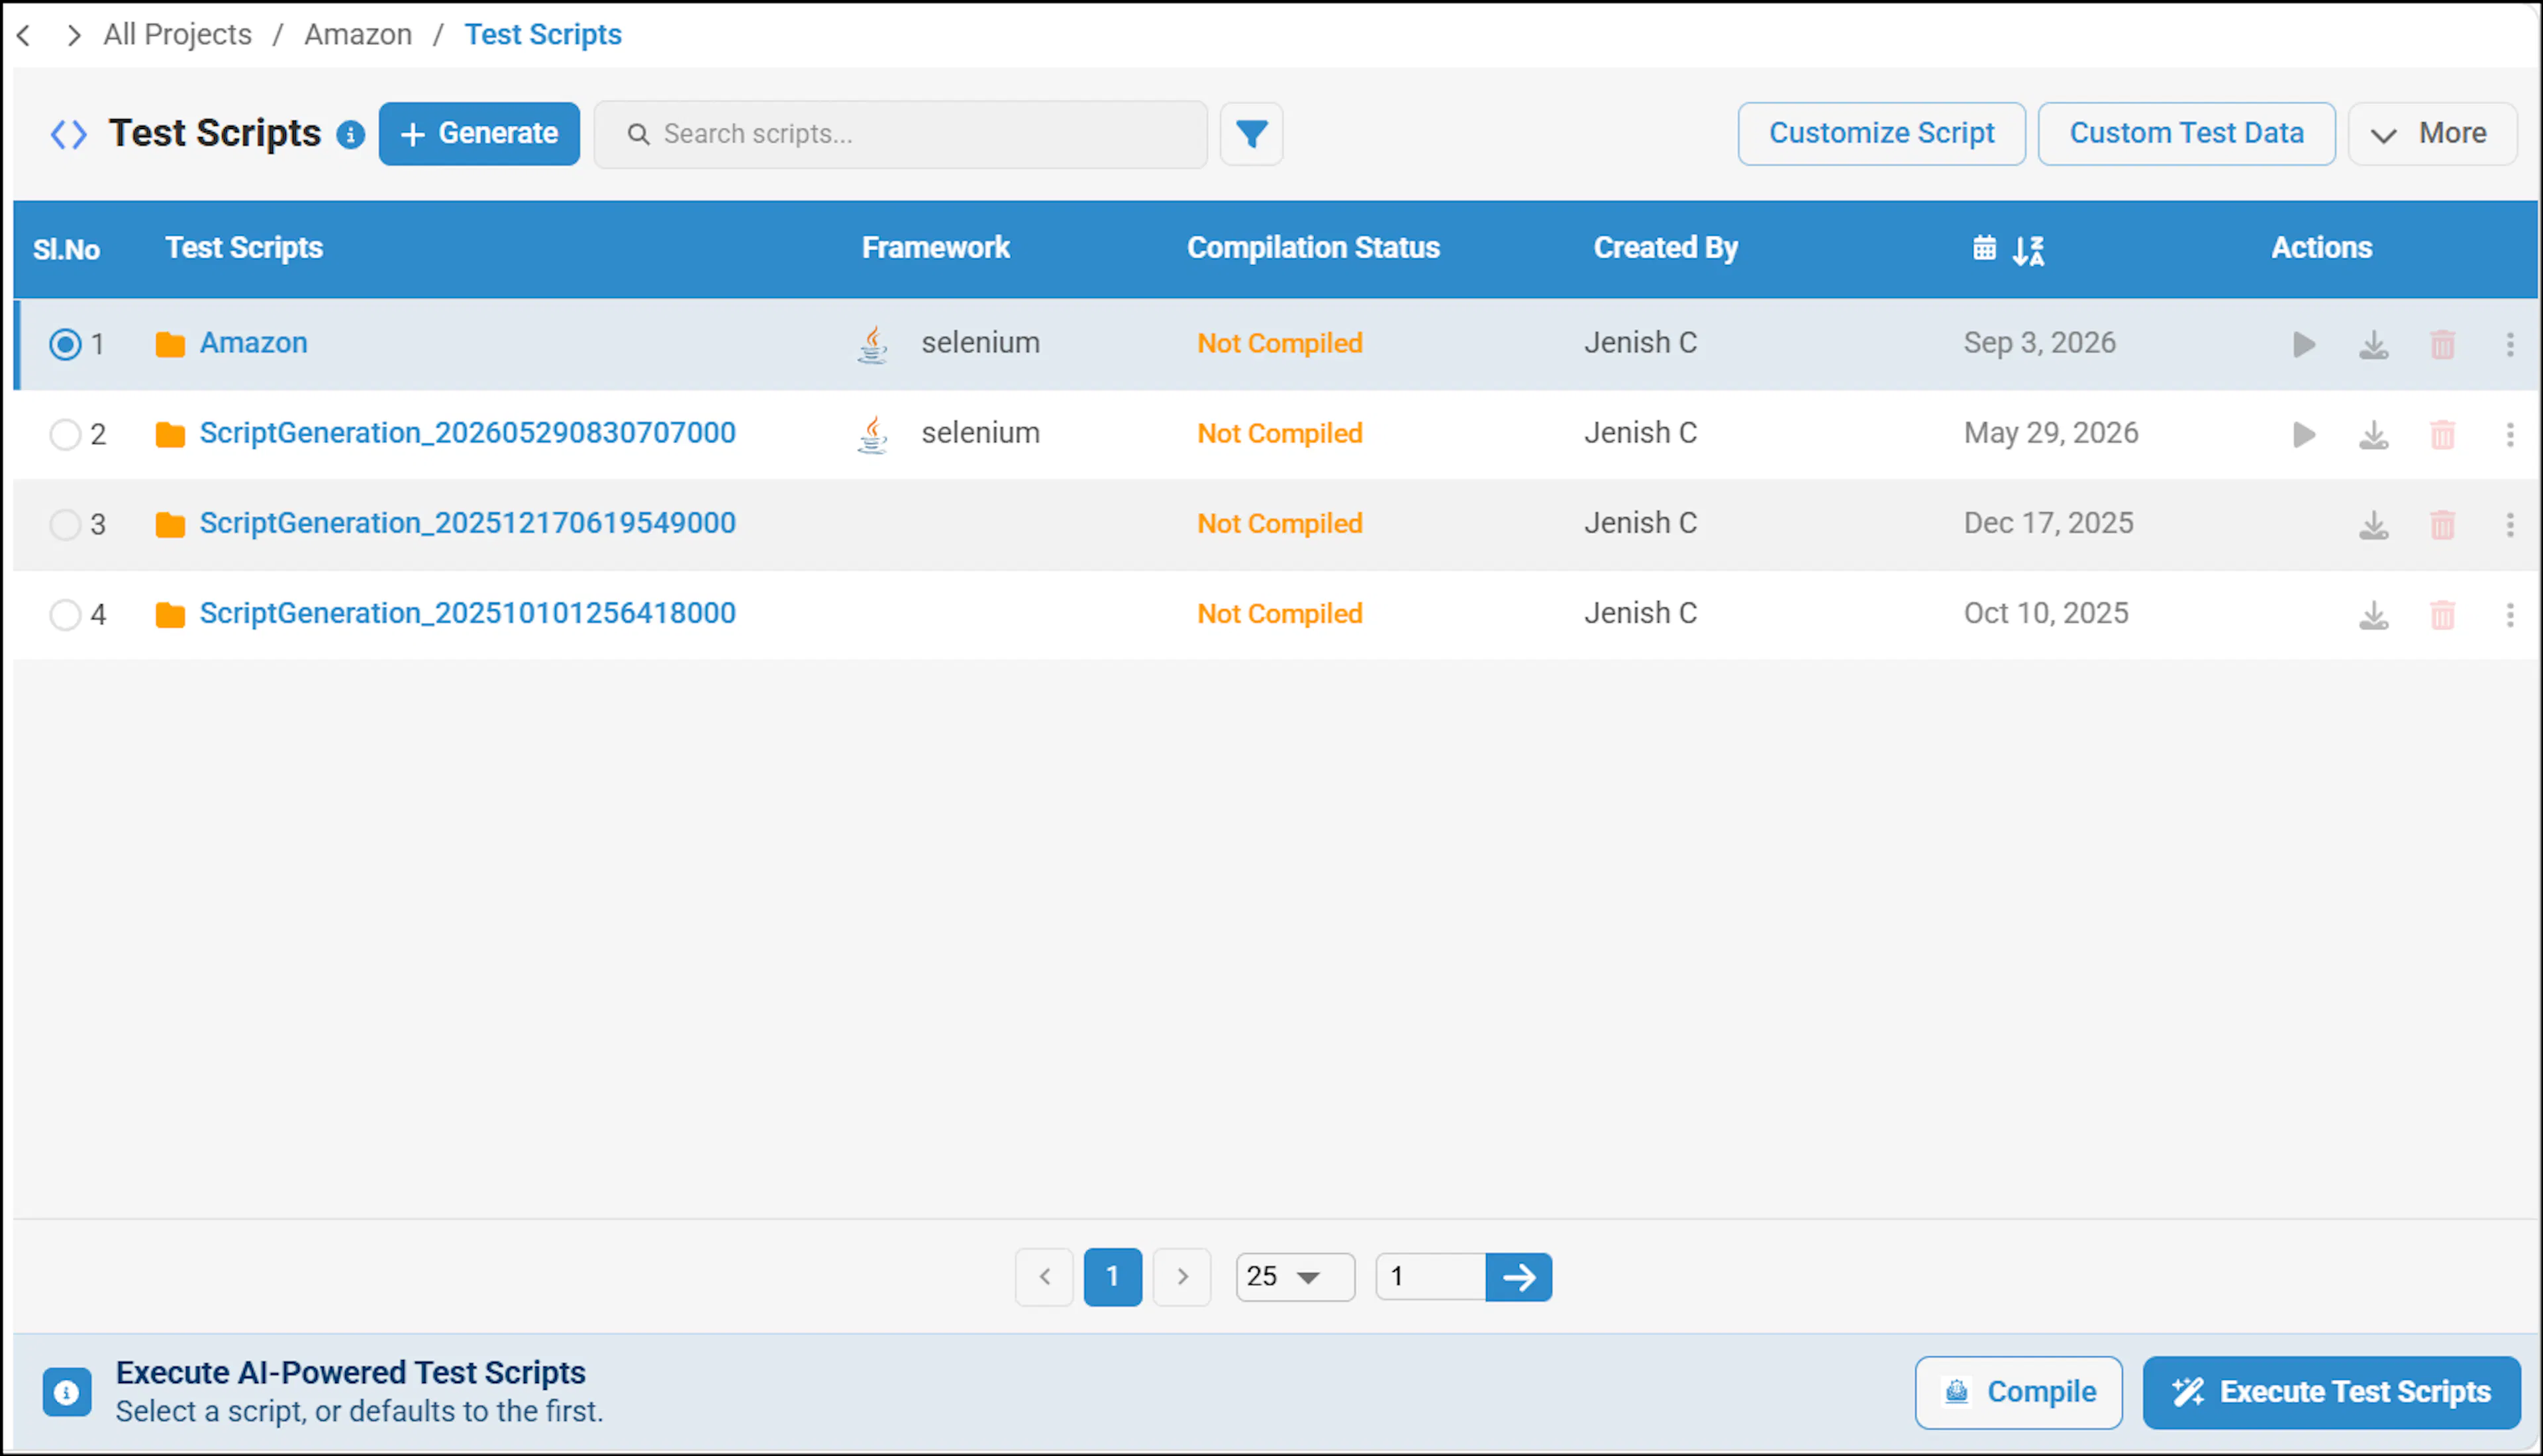This screenshot has width=2543, height=1456.
Task: Open the Amazon script link
Action: [253, 343]
